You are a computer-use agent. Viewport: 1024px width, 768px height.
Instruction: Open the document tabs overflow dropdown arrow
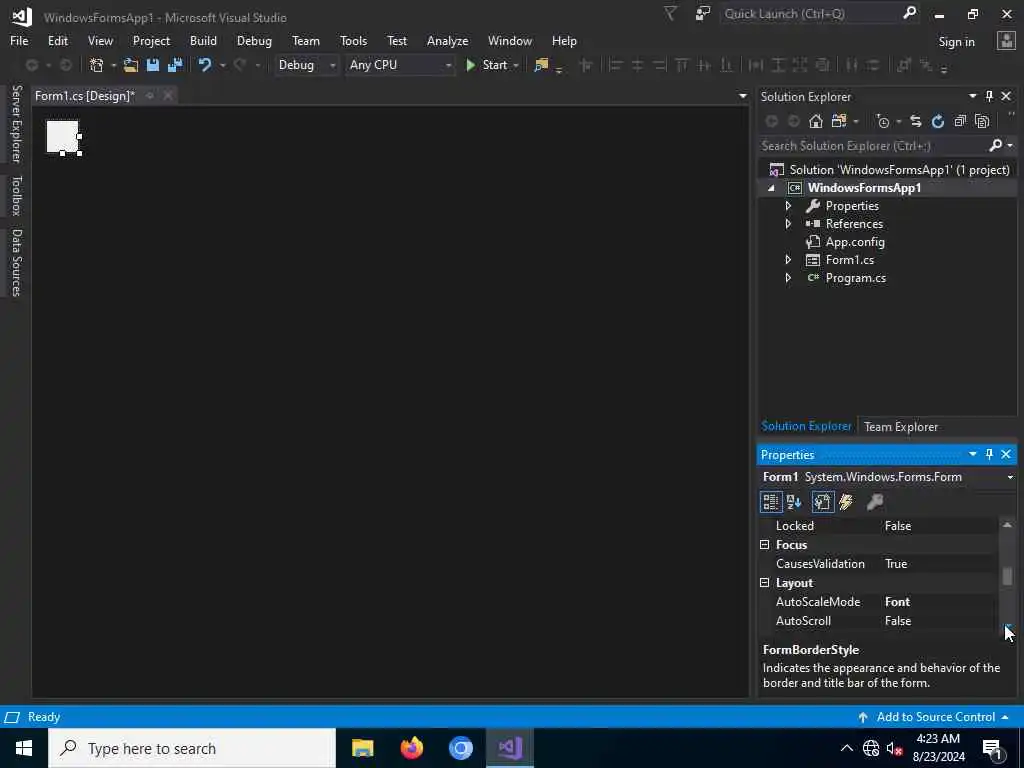[743, 96]
